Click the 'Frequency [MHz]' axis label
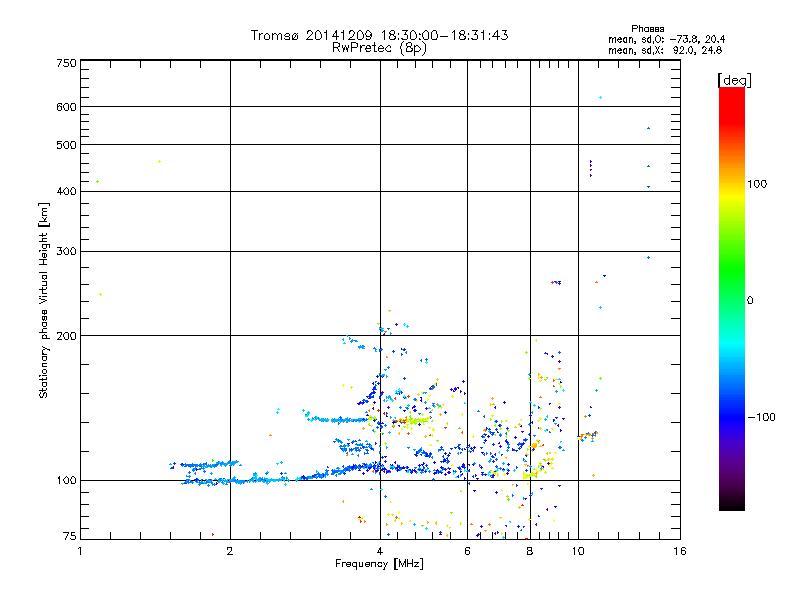Screen dimensions: 800x600 click(379, 564)
